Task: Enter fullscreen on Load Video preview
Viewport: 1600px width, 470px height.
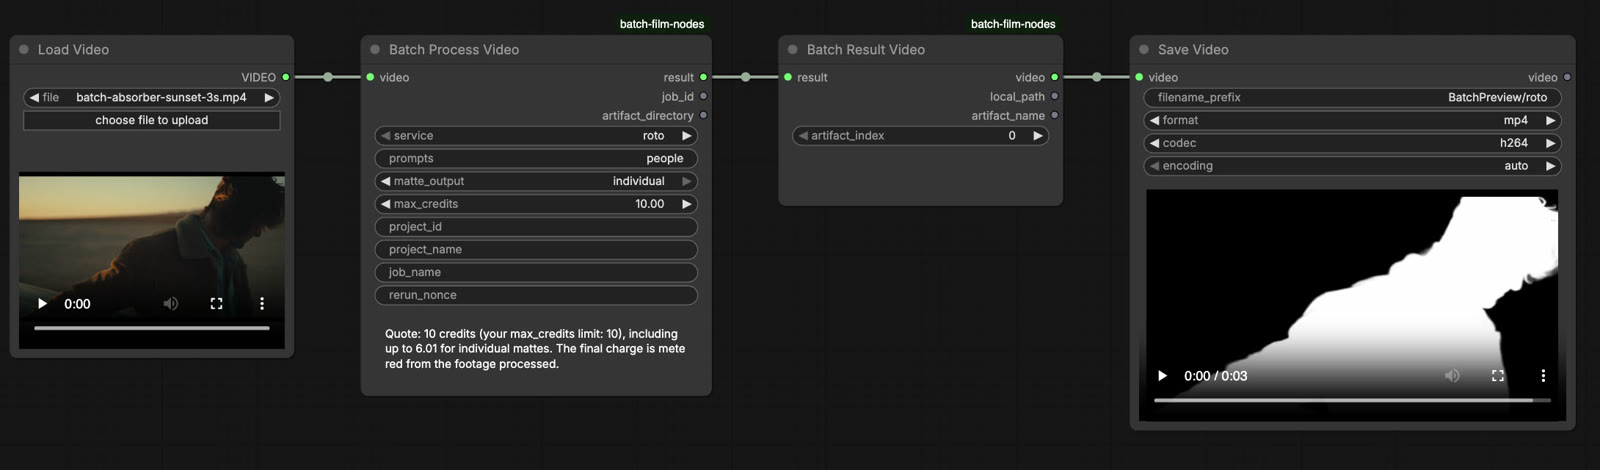Action: coord(216,303)
